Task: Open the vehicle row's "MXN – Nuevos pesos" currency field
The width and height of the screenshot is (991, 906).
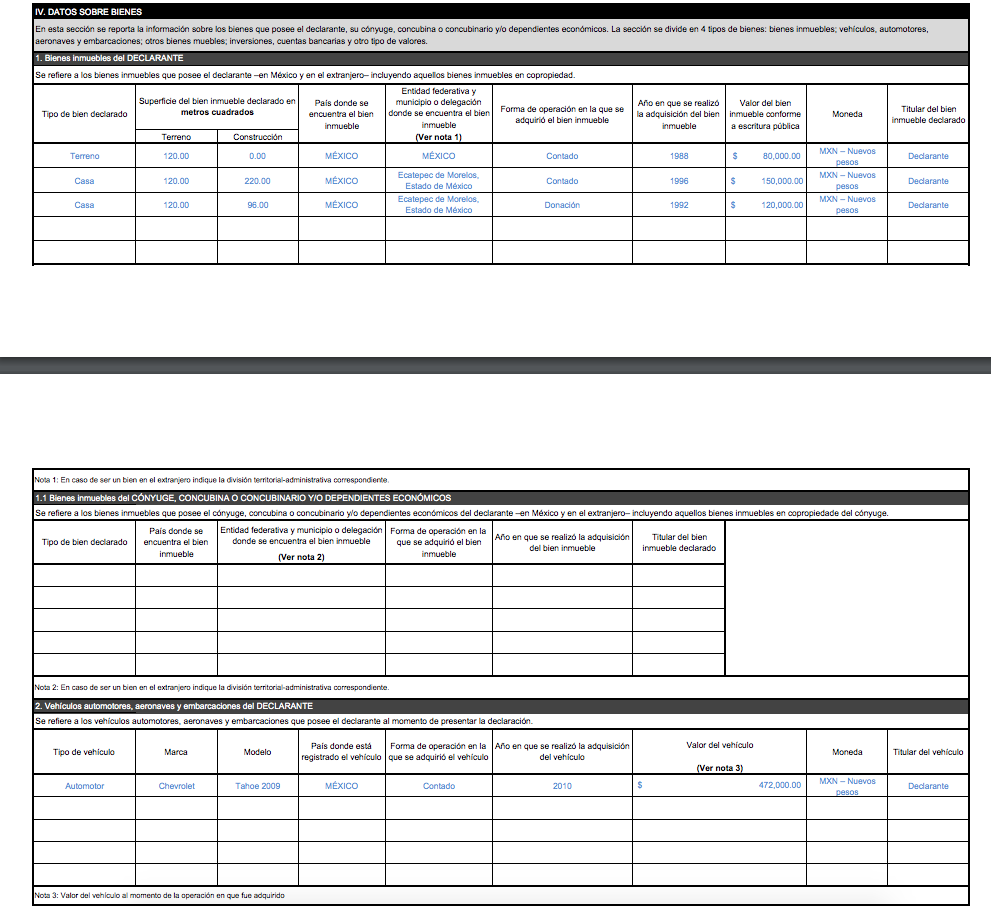Action: [x=846, y=786]
